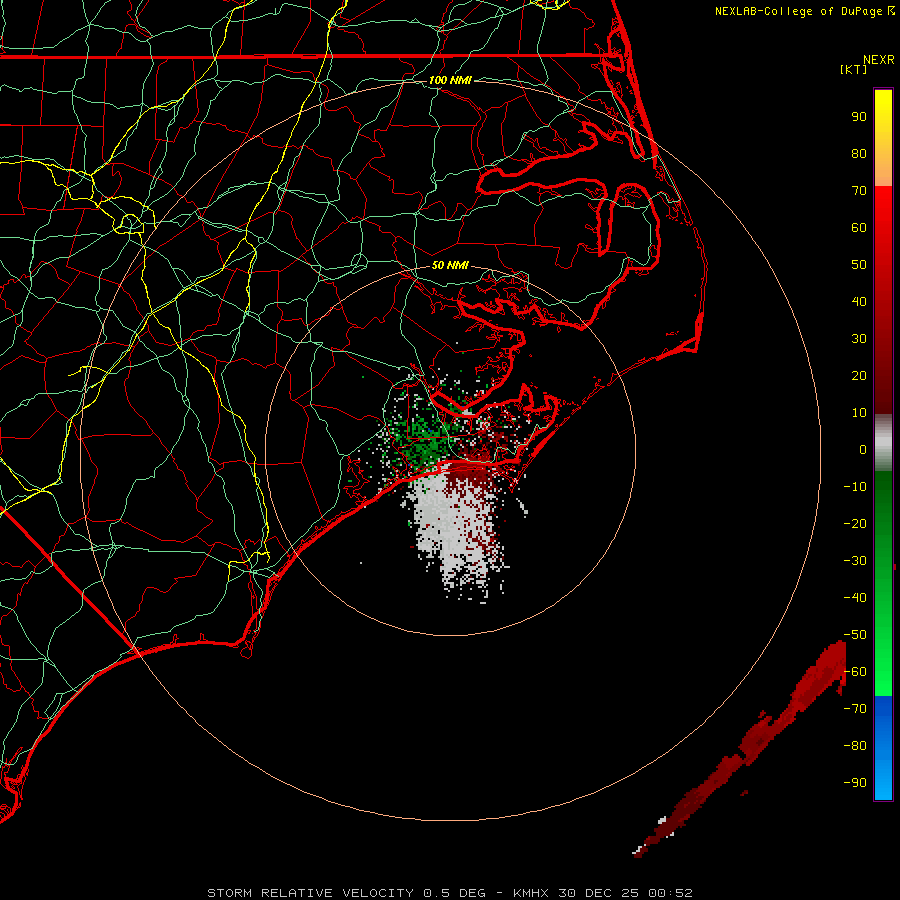Select the -90 value on the velocity scale
This screenshot has width=900, height=900.
[x=855, y=783]
